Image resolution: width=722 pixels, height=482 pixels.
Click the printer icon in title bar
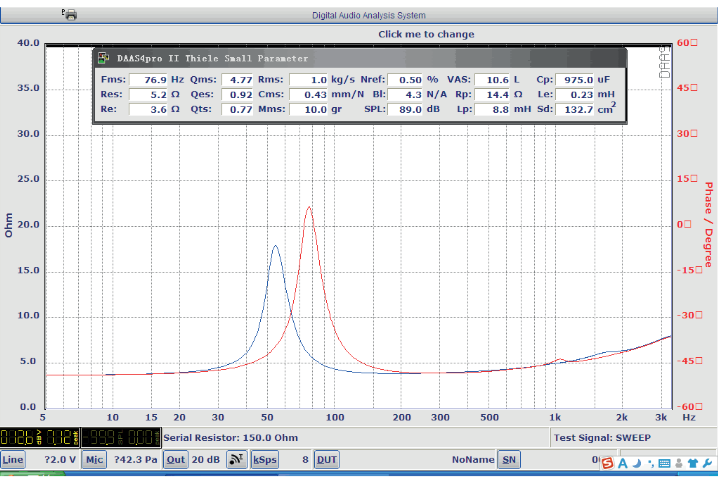(70, 15)
